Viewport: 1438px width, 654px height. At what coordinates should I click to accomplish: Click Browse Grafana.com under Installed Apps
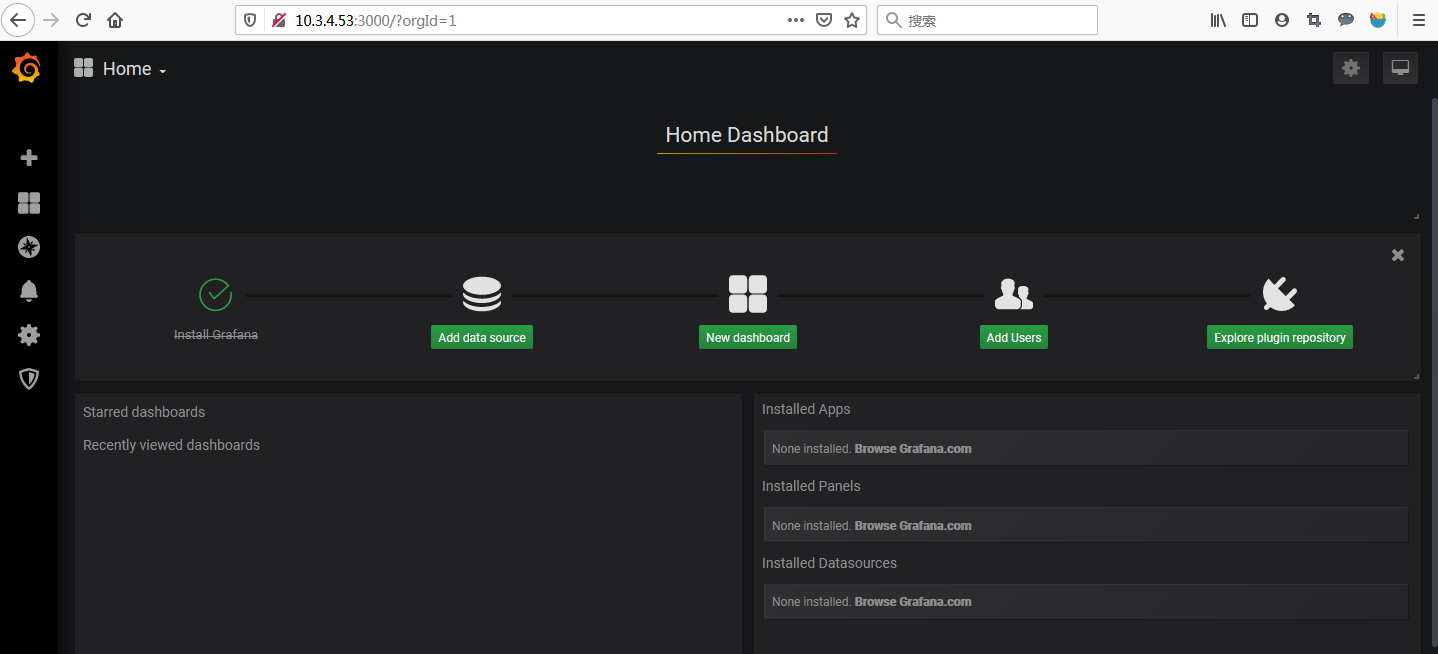[x=913, y=449]
